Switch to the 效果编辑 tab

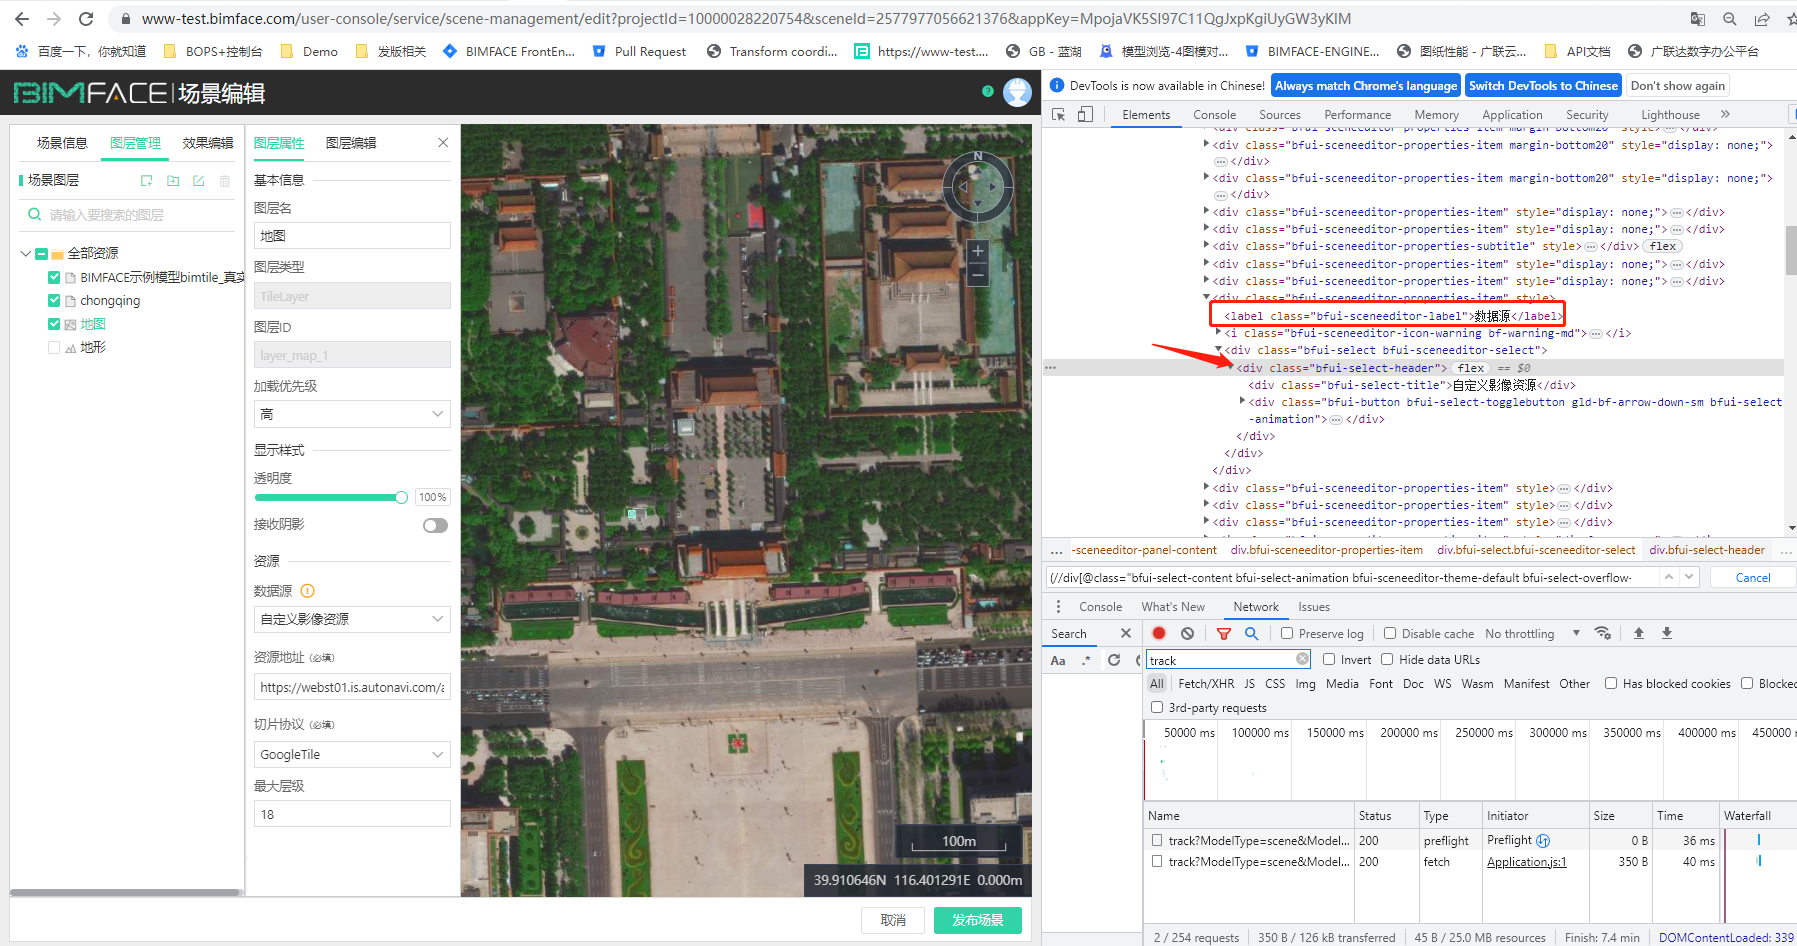point(208,143)
